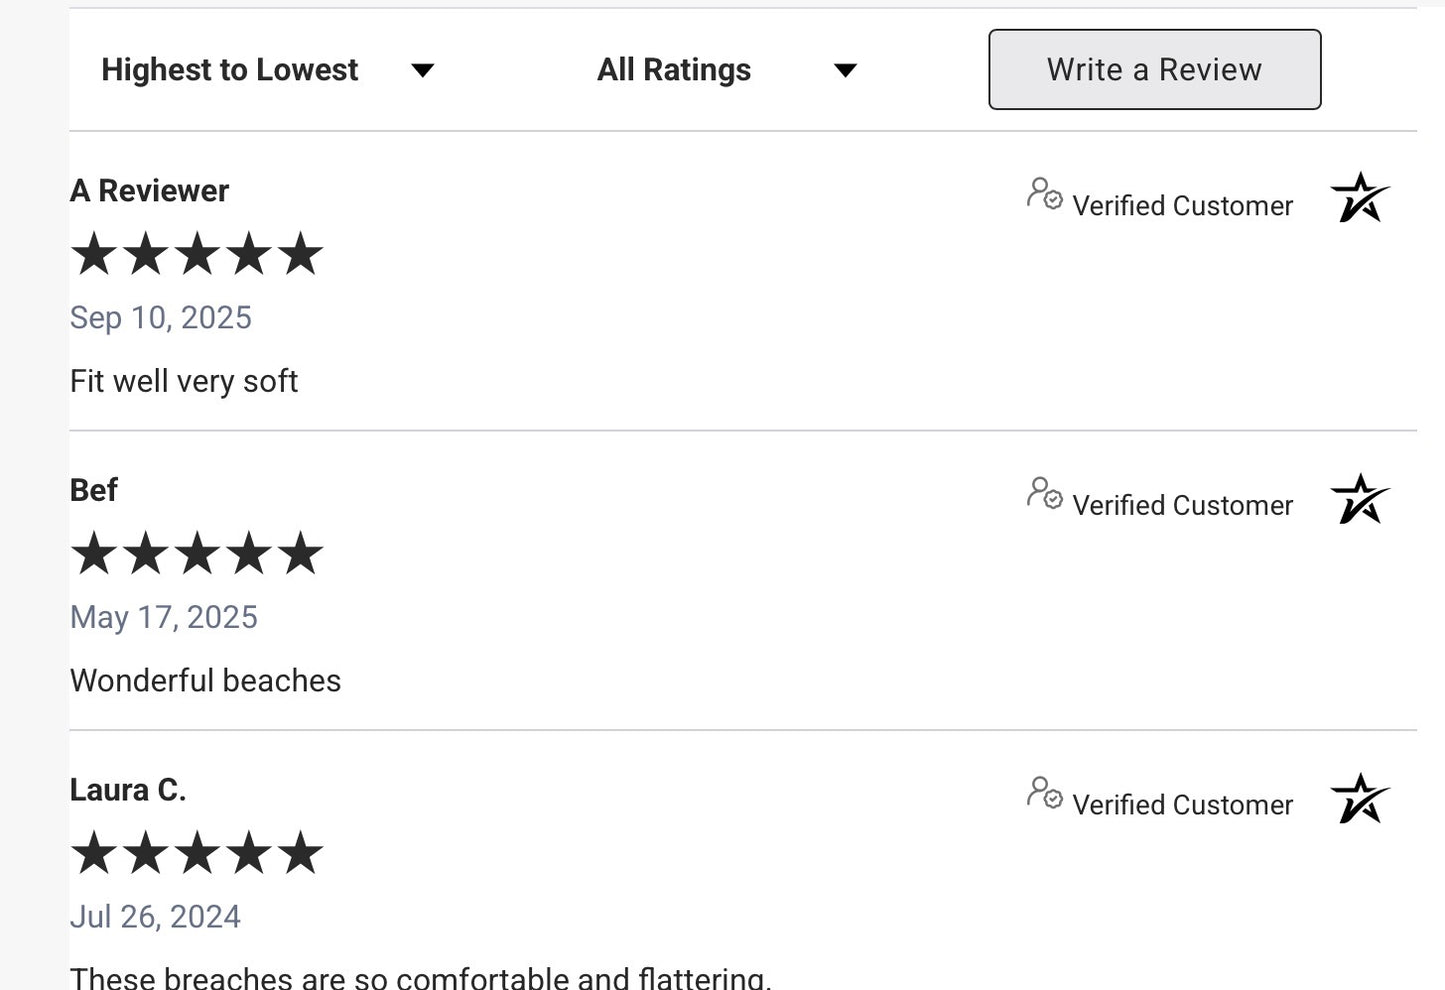The height and width of the screenshot is (990, 1445).
Task: Click the Write a Review button
Action: click(1155, 70)
